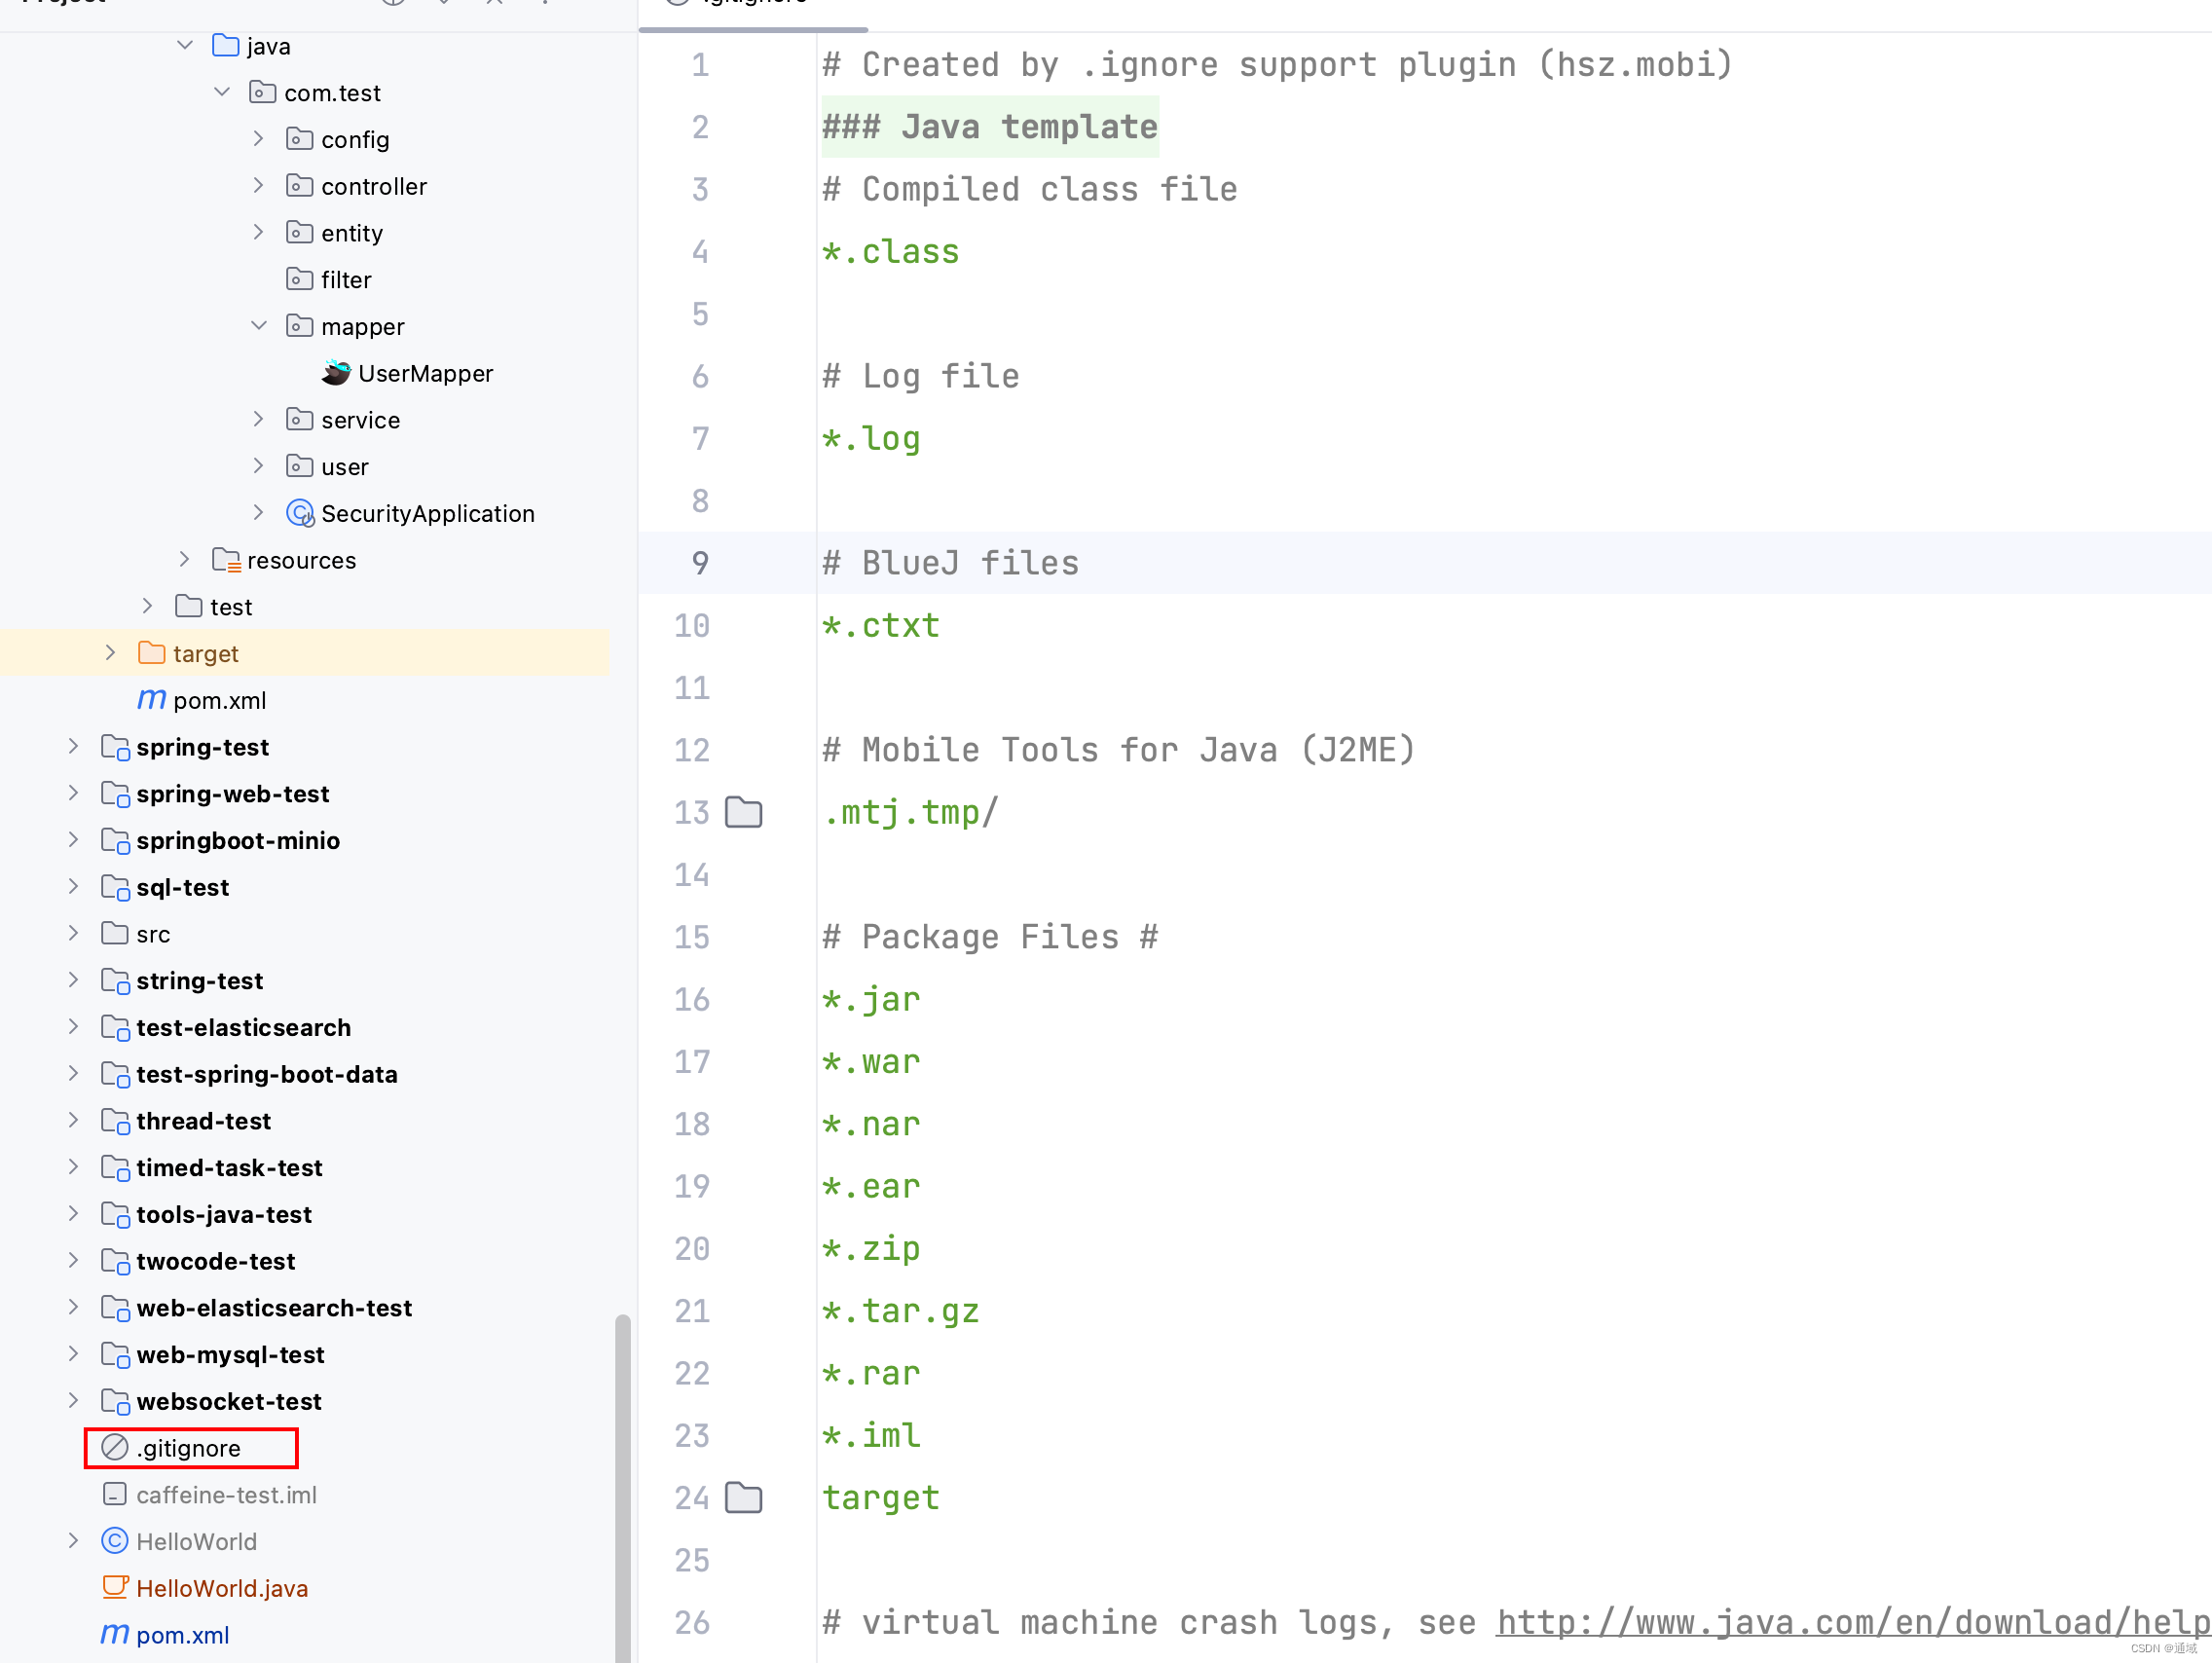Click the '### Java template' heading line

(x=990, y=127)
